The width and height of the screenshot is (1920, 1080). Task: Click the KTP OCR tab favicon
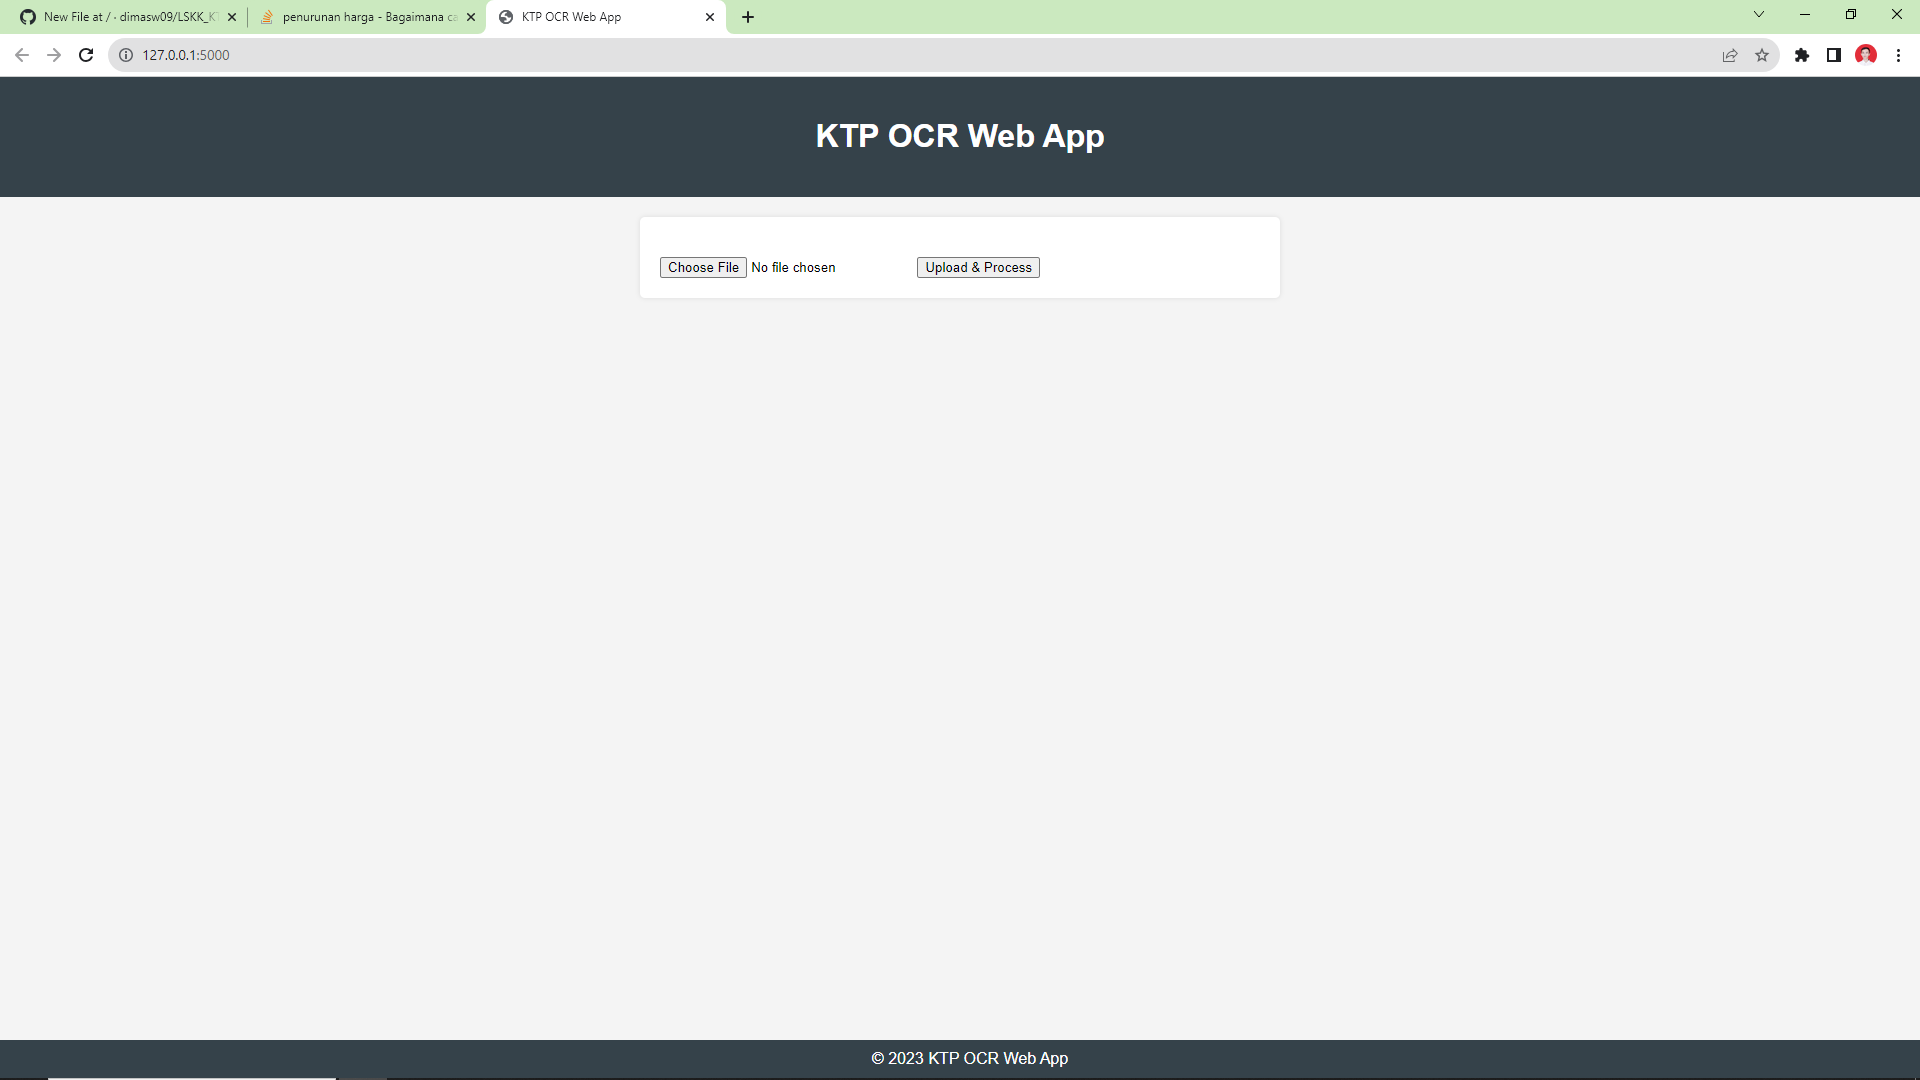(x=503, y=16)
